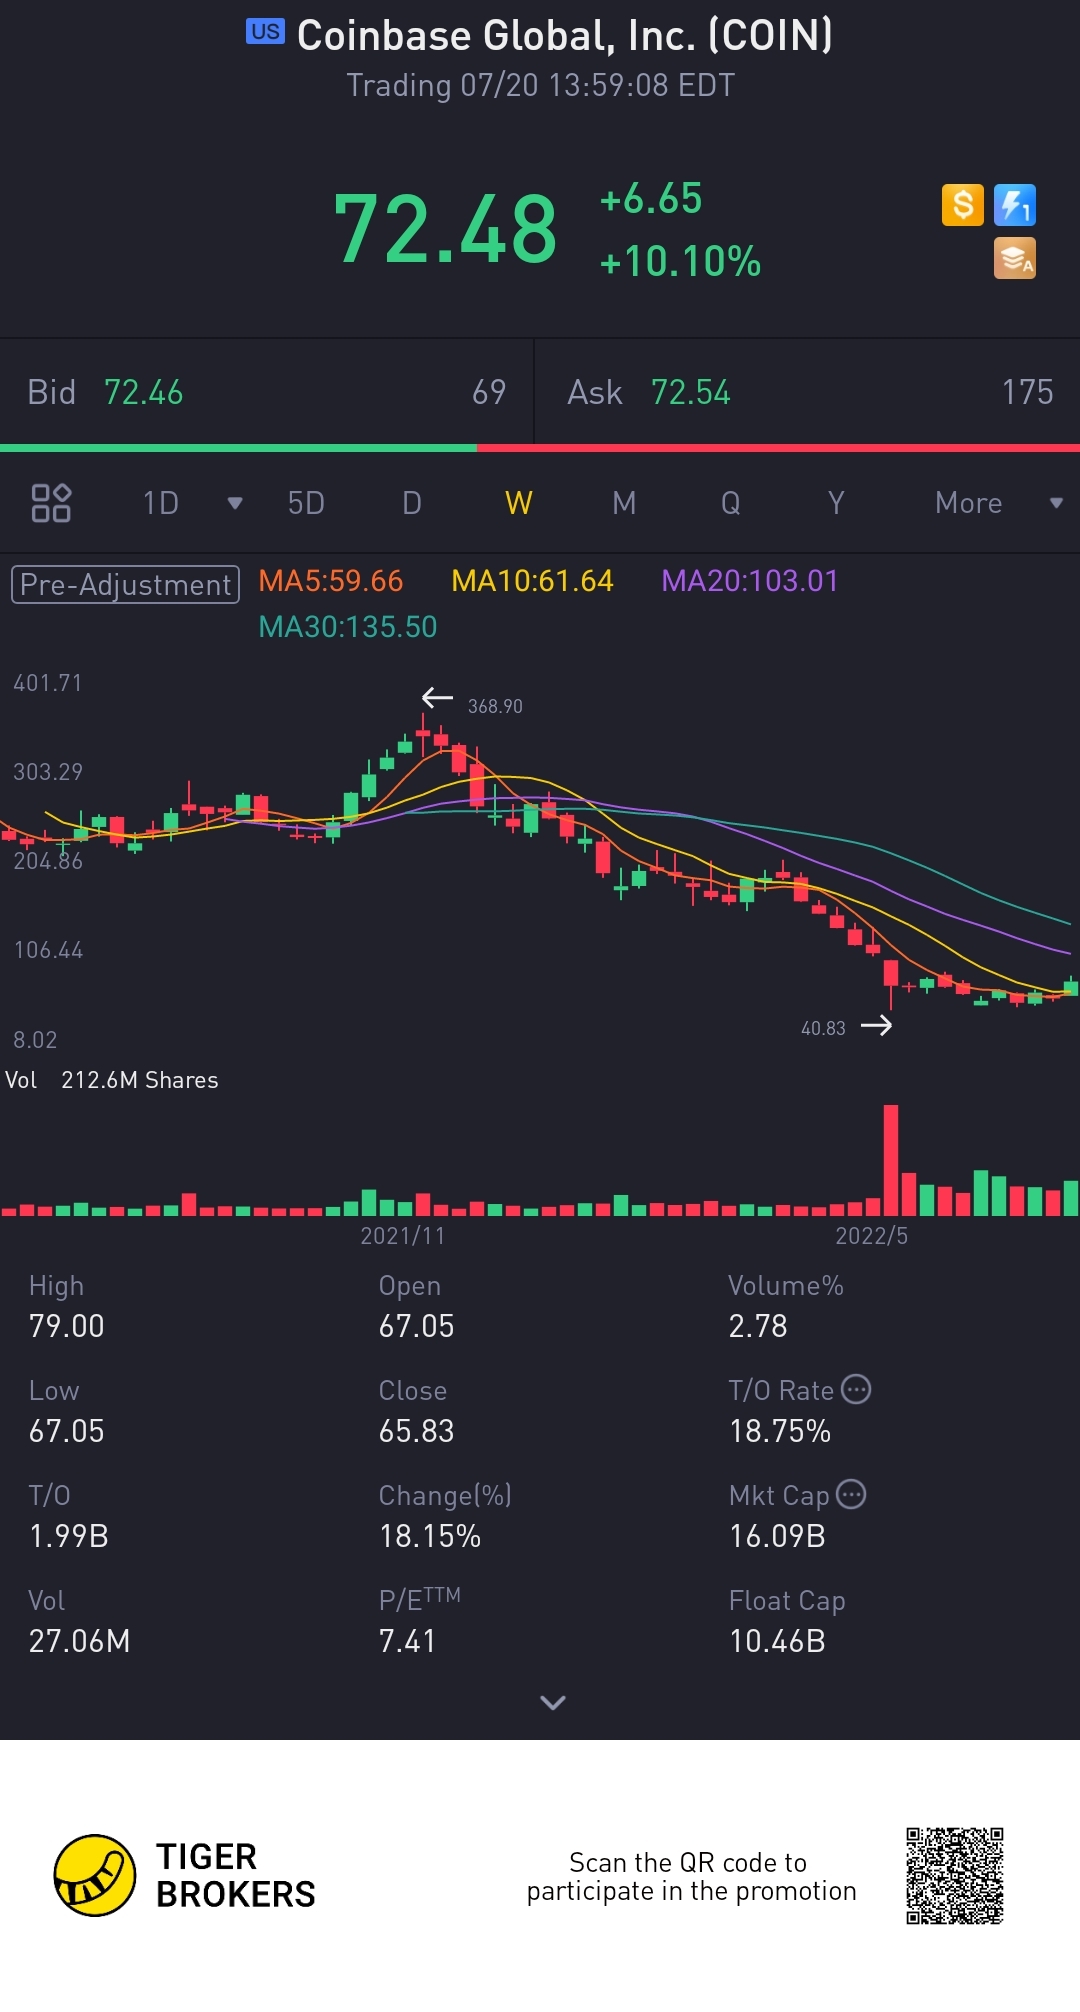
Task: Tap the Vol 212.6M Shares label
Action: 112,1080
